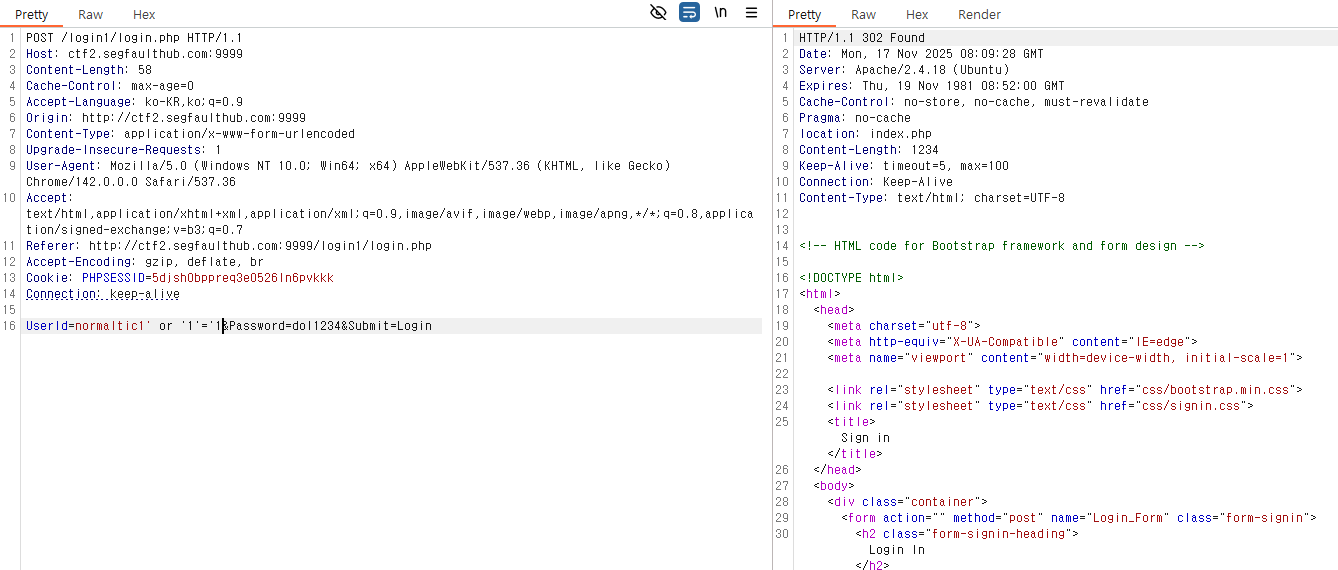This screenshot has width=1338, height=570.
Task: Switch to the response Raw tab
Action: [x=863, y=15]
